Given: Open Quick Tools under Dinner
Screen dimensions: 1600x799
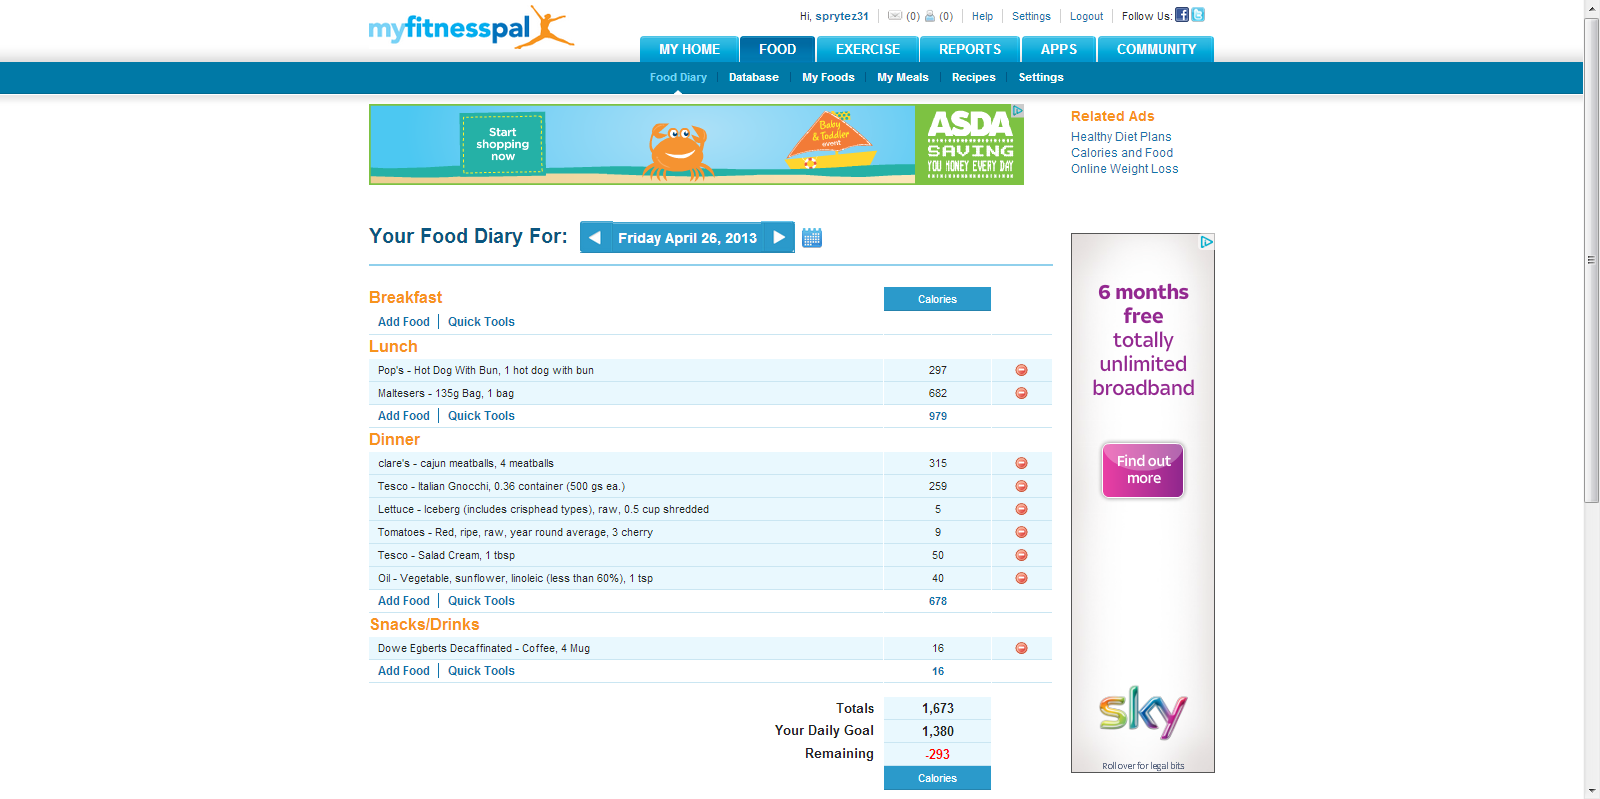Looking at the screenshot, I should pyautogui.click(x=481, y=601).
